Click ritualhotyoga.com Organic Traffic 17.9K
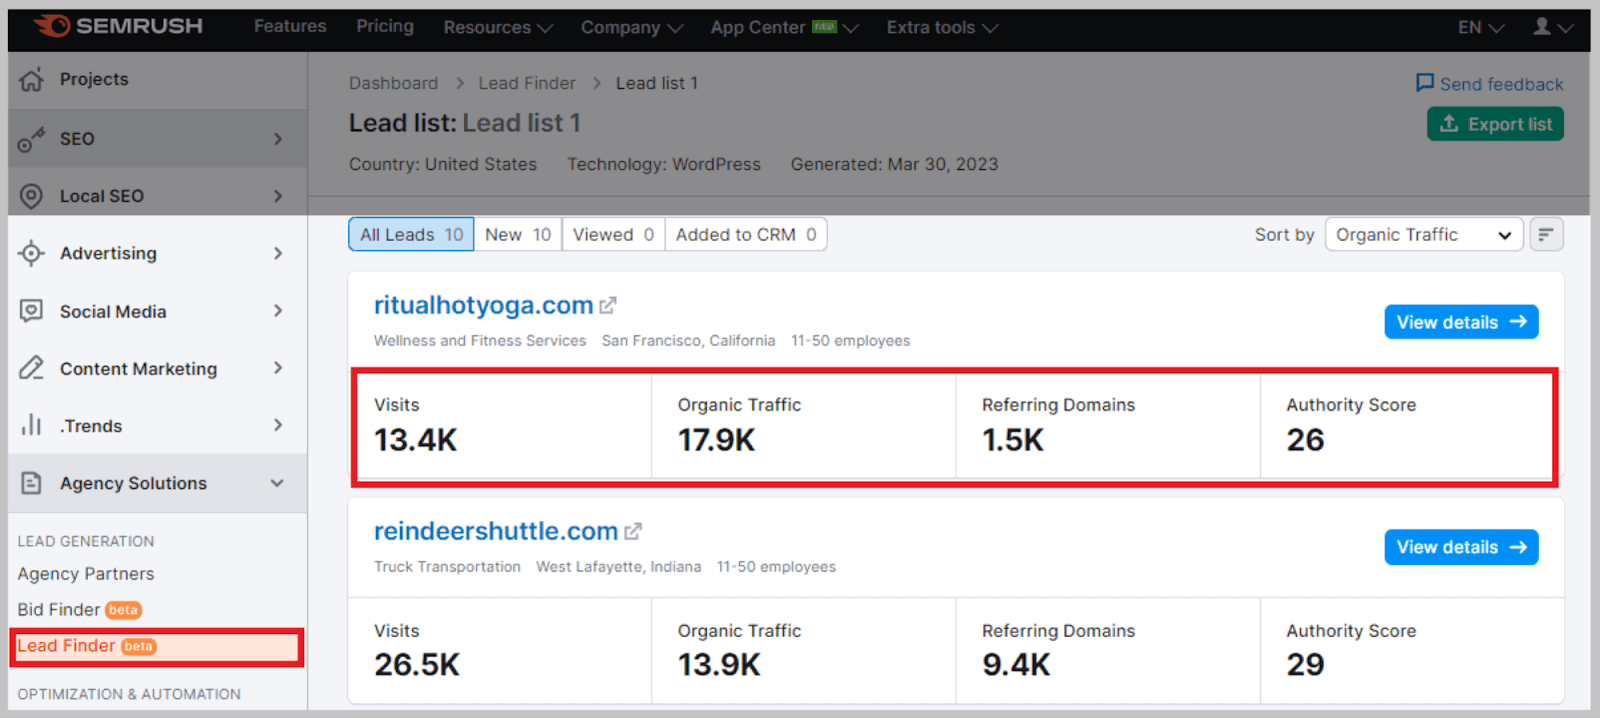Image resolution: width=1600 pixels, height=718 pixels. point(717,440)
